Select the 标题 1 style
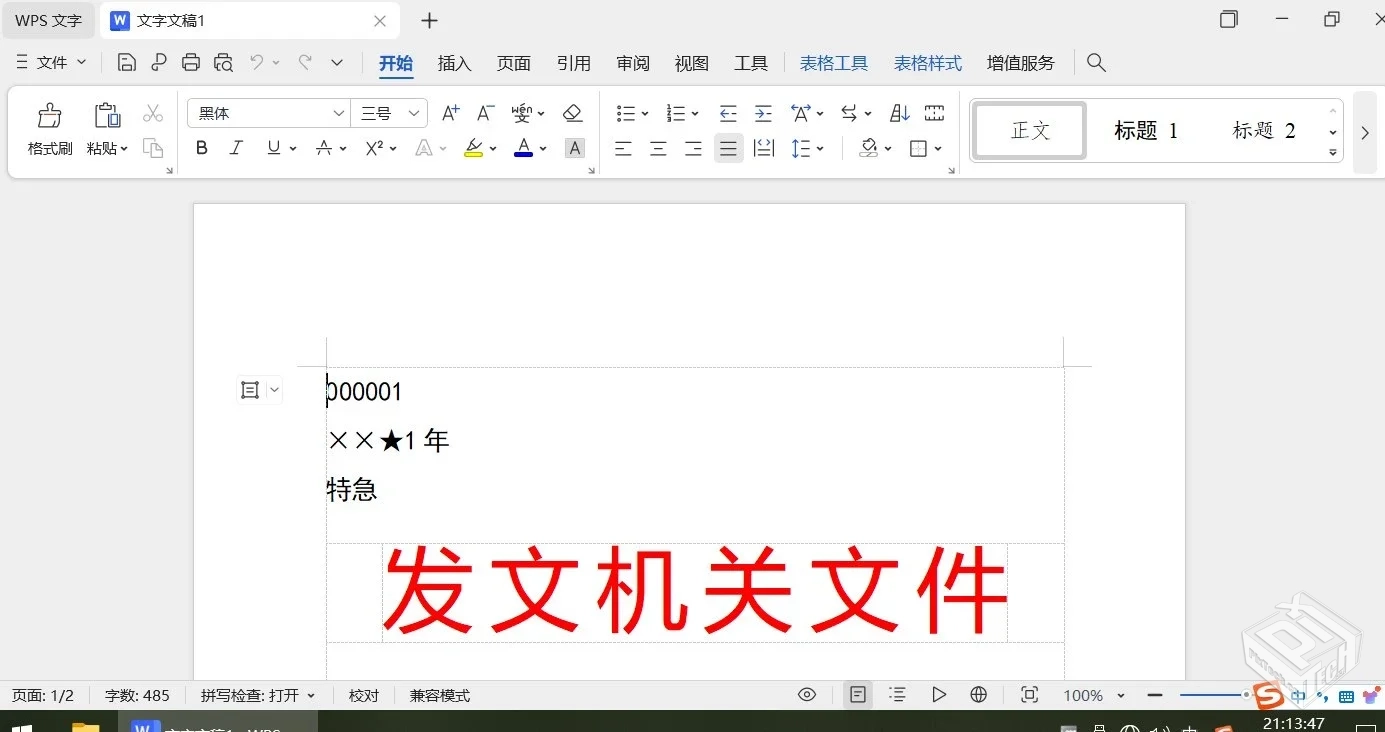Image resolution: width=1385 pixels, height=732 pixels. (x=1145, y=130)
